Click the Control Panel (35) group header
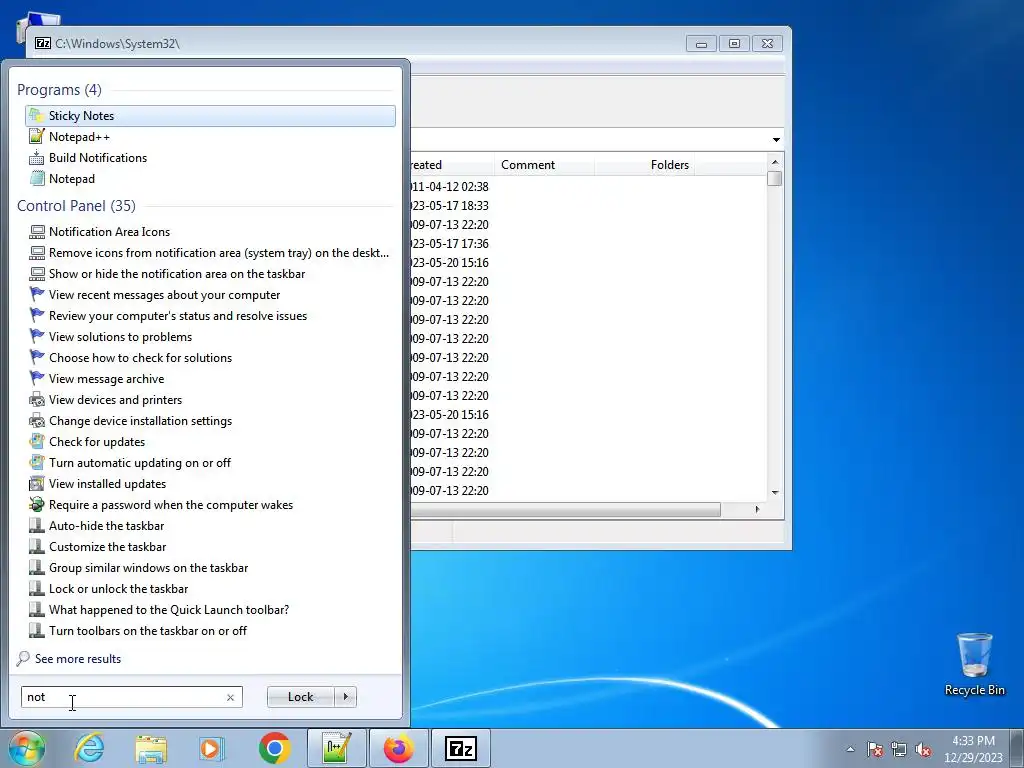This screenshot has height=768, width=1024. coord(76,206)
